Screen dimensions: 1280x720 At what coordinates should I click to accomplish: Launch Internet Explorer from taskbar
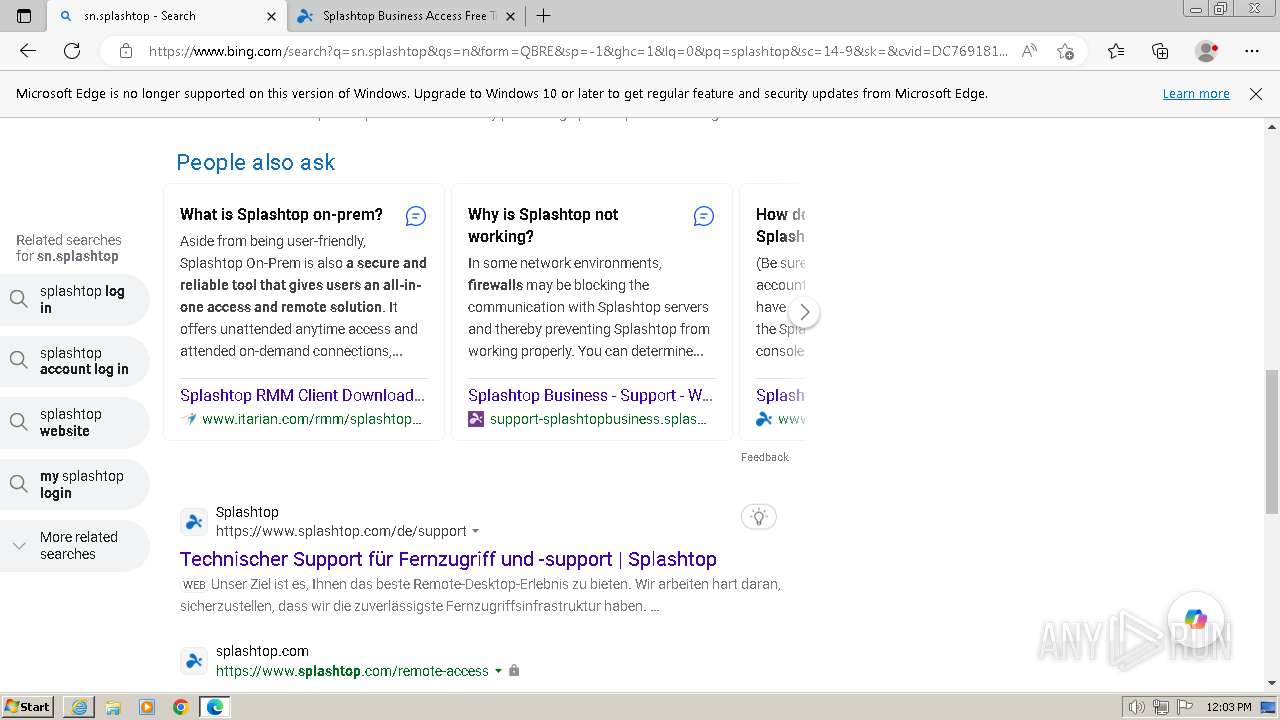(x=79, y=707)
